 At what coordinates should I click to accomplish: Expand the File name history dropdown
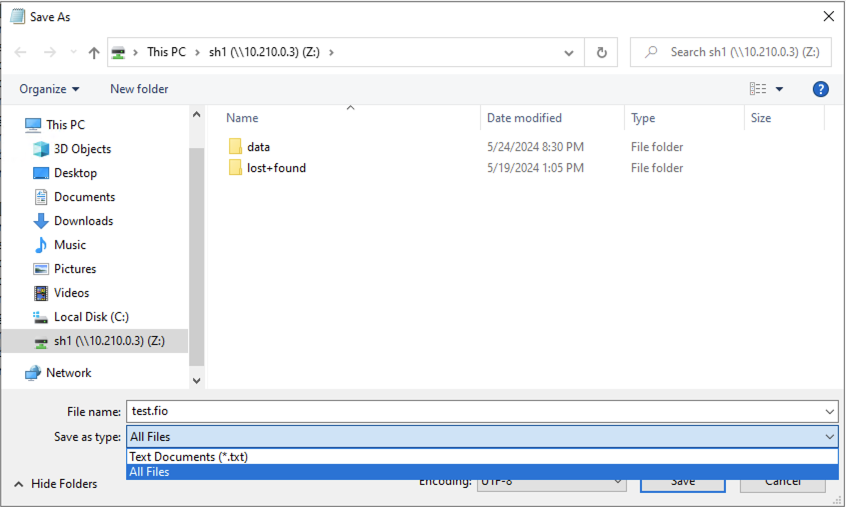point(830,411)
